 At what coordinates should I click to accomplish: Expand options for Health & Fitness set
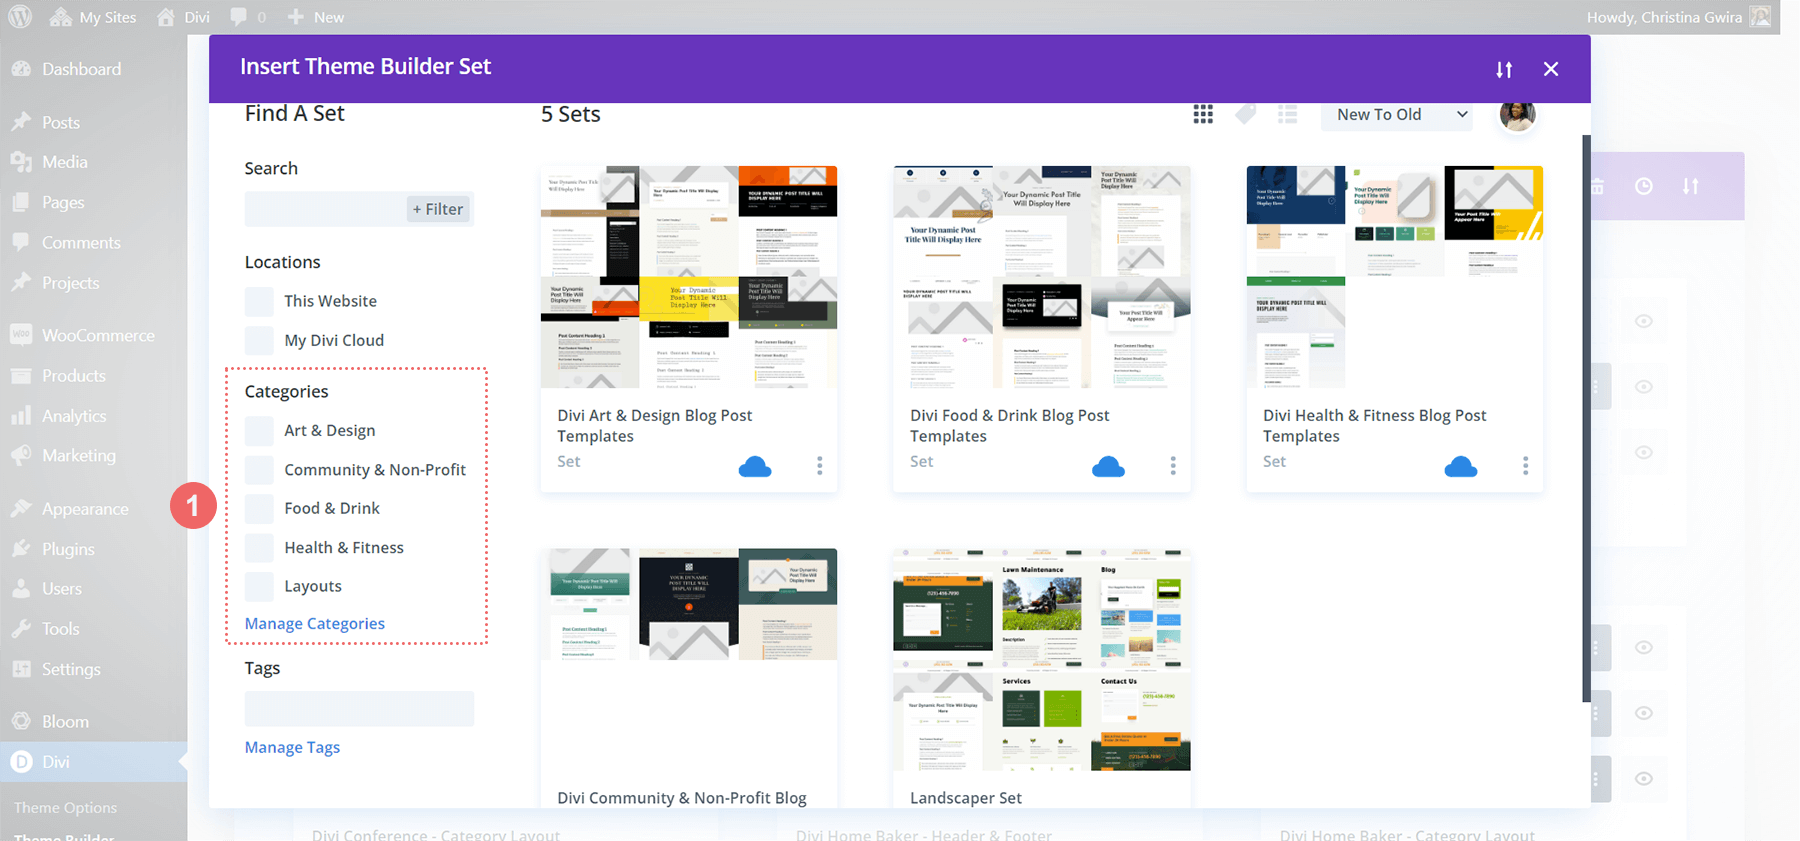1525,466
